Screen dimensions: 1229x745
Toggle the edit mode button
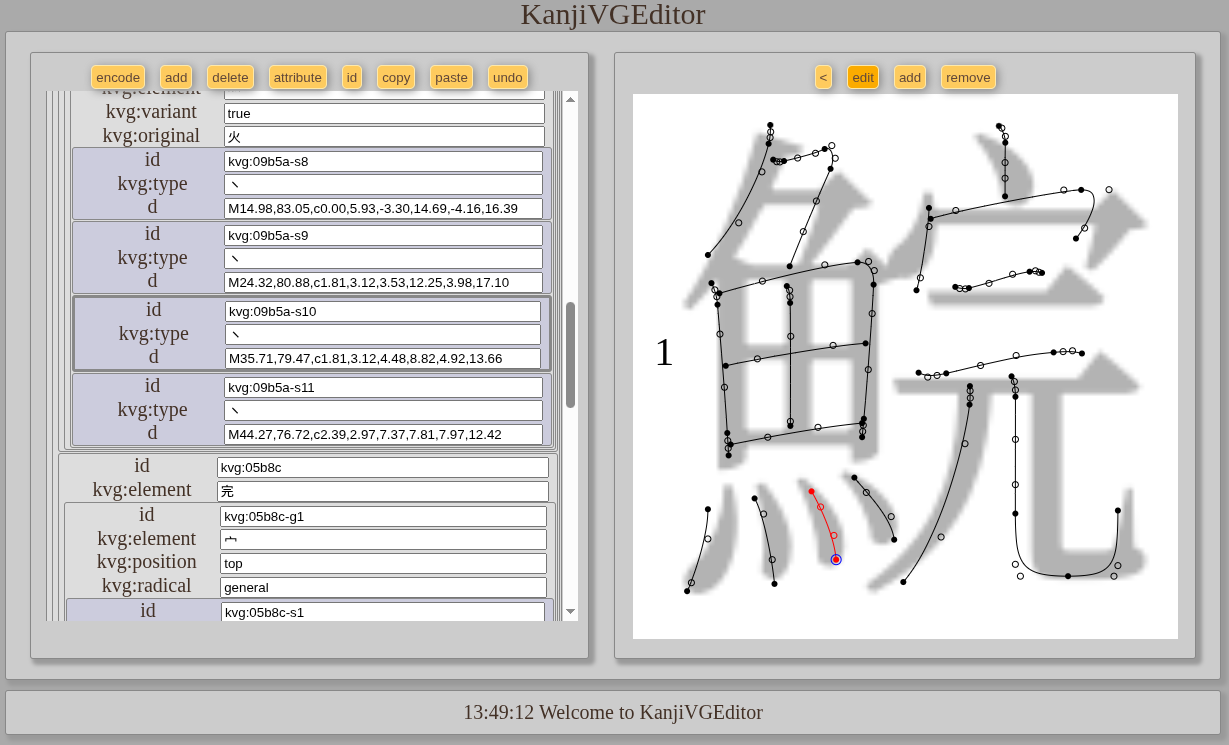[863, 77]
